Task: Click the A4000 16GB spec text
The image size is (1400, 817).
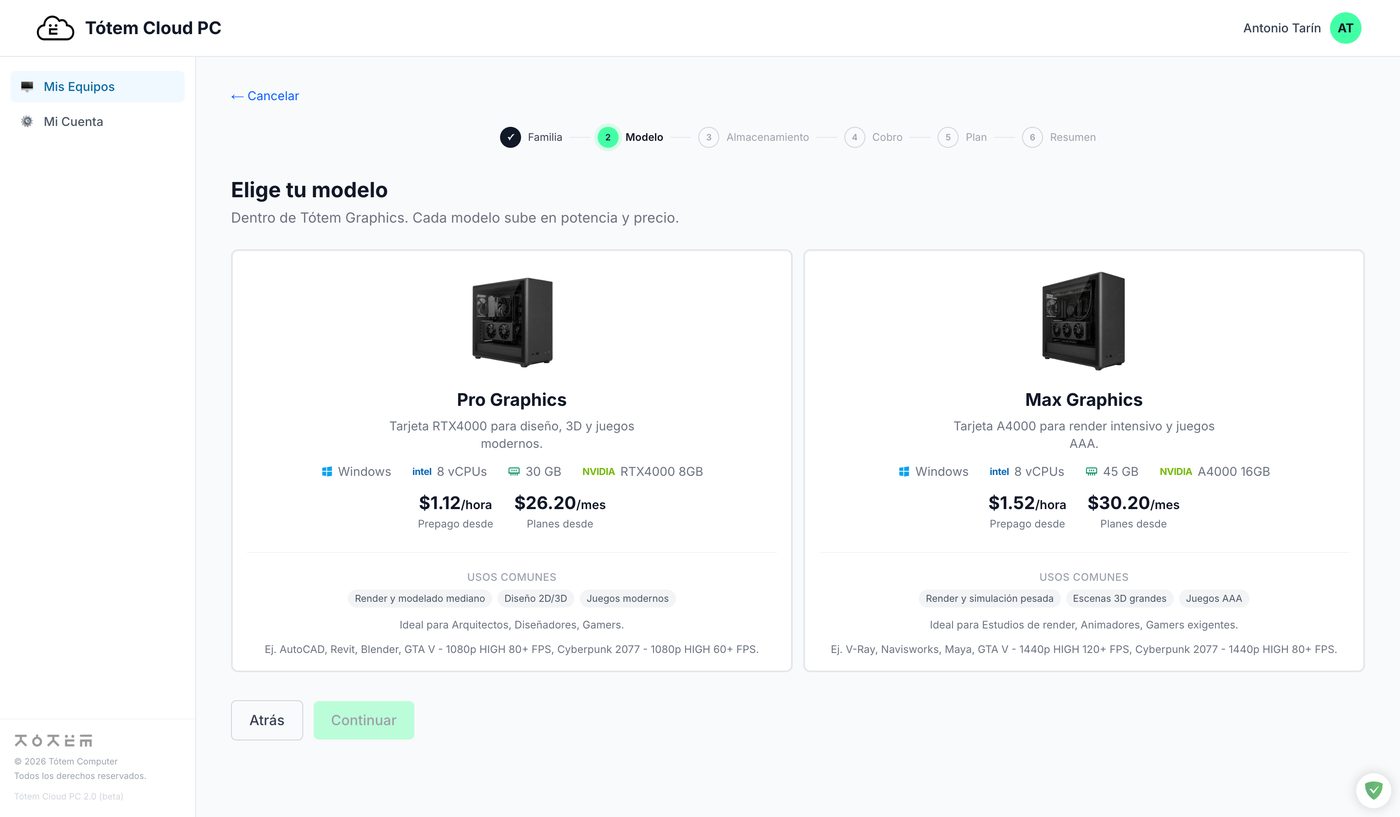Action: point(1234,472)
